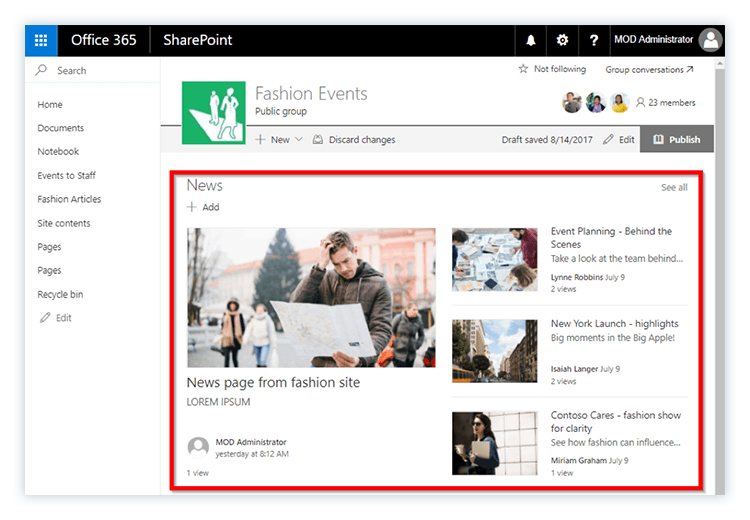Open MOD Administrator profile avatar in header

tap(710, 40)
